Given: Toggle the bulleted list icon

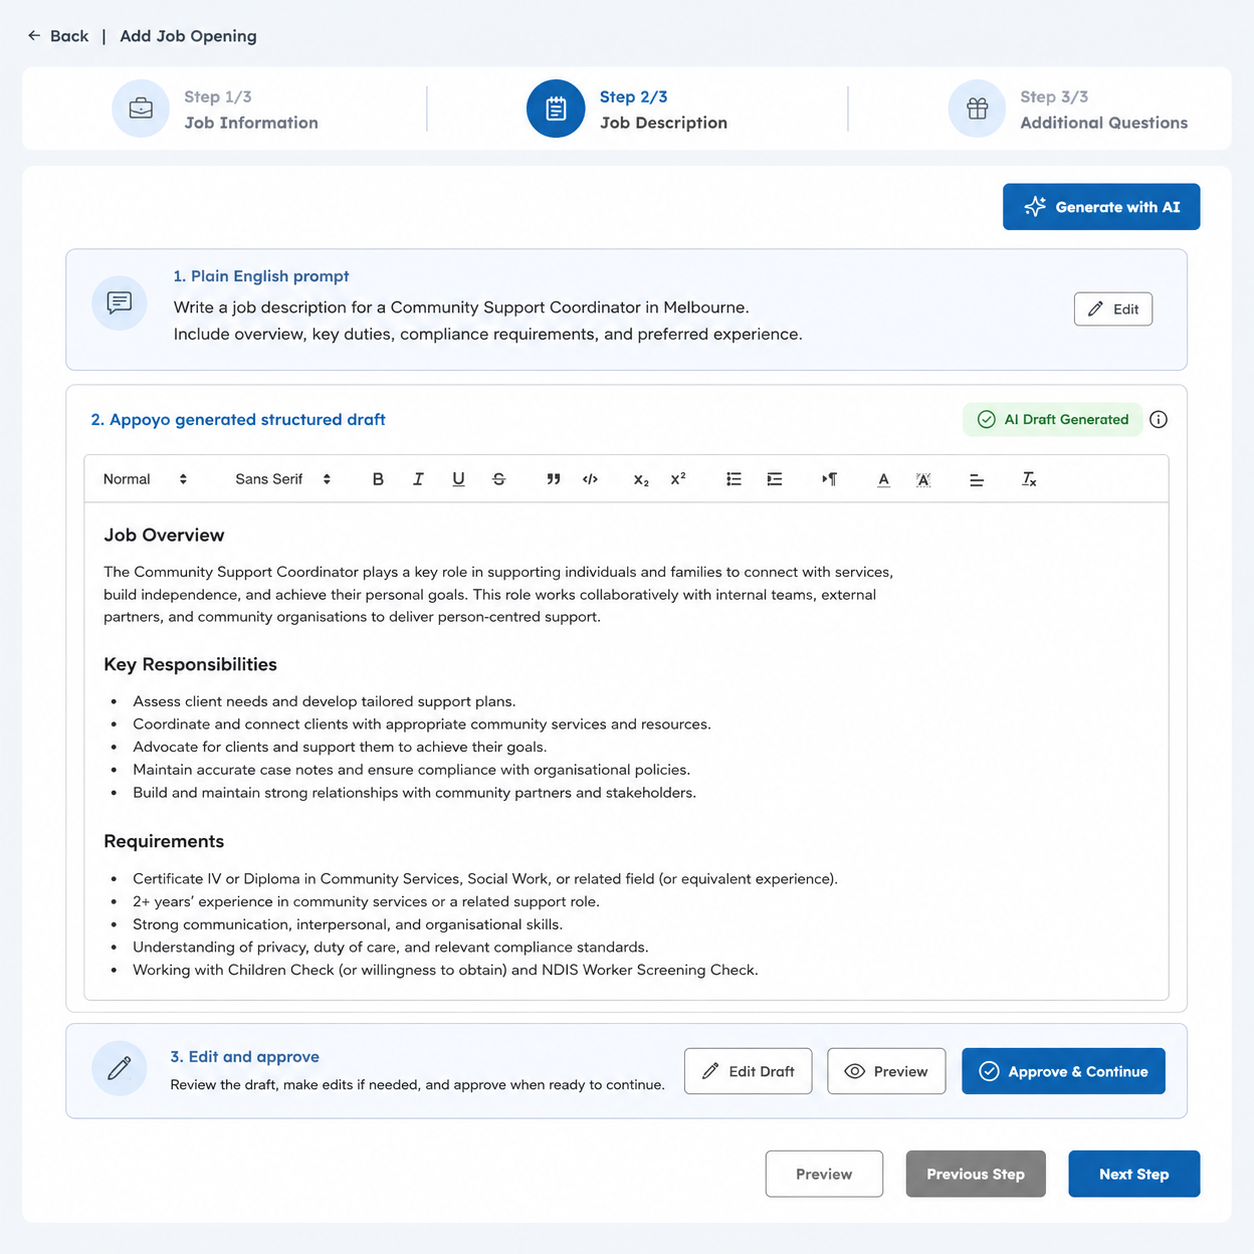Looking at the screenshot, I should pos(733,479).
